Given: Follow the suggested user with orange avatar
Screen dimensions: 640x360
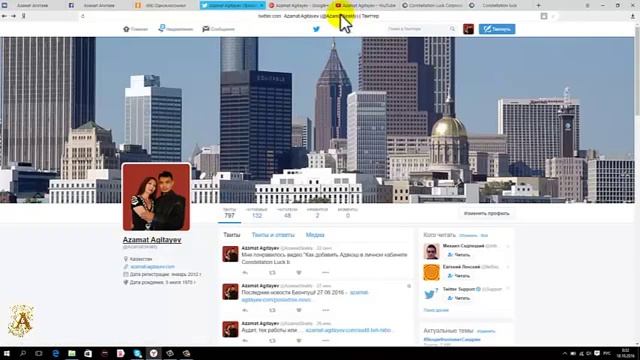Looking at the screenshot, I should coord(459,276).
